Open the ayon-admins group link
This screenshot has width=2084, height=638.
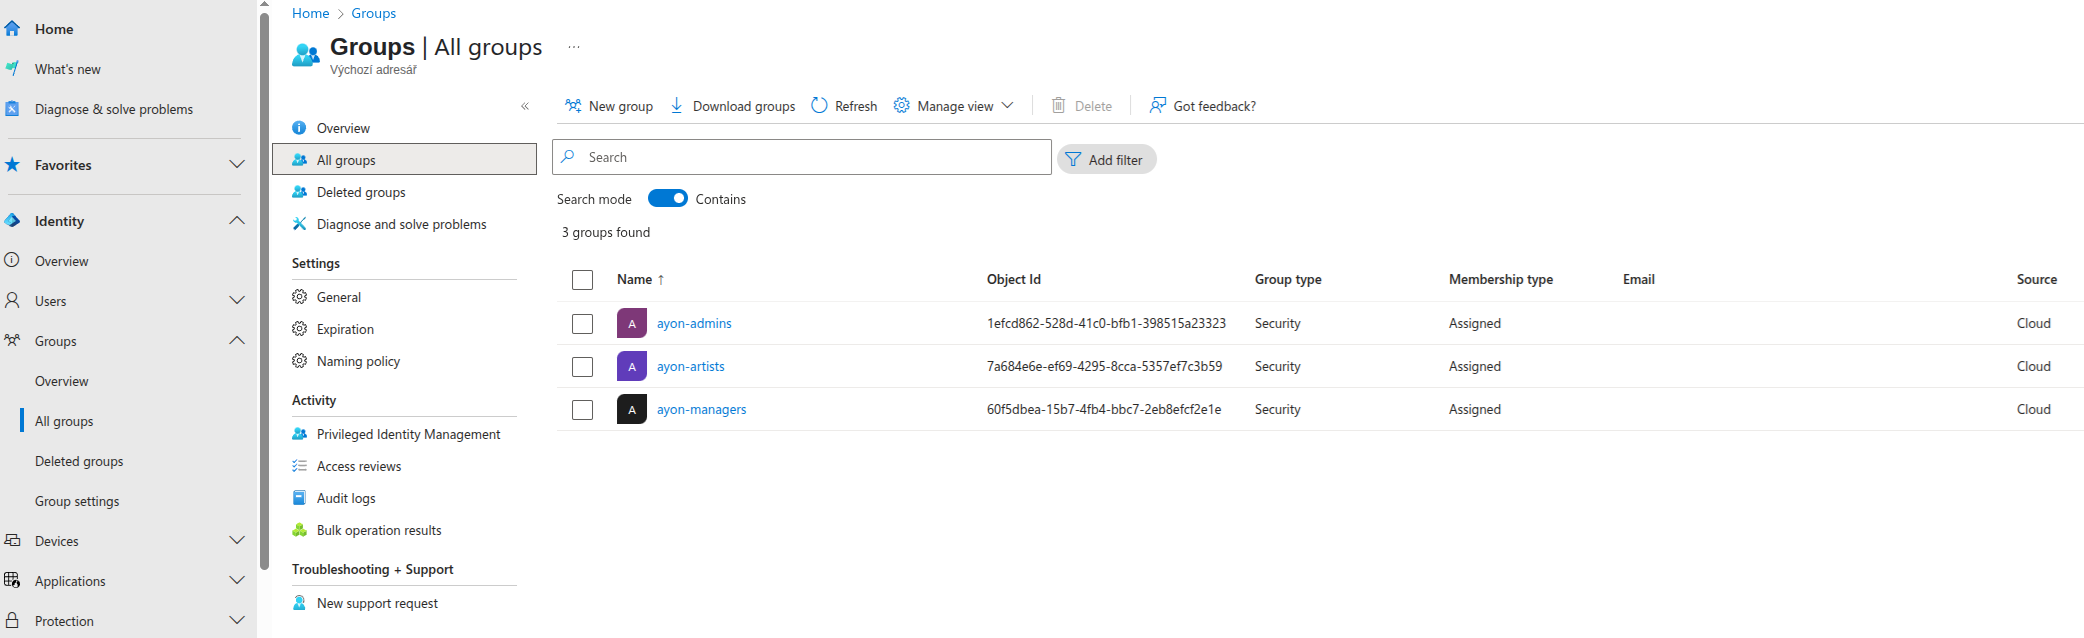point(694,324)
